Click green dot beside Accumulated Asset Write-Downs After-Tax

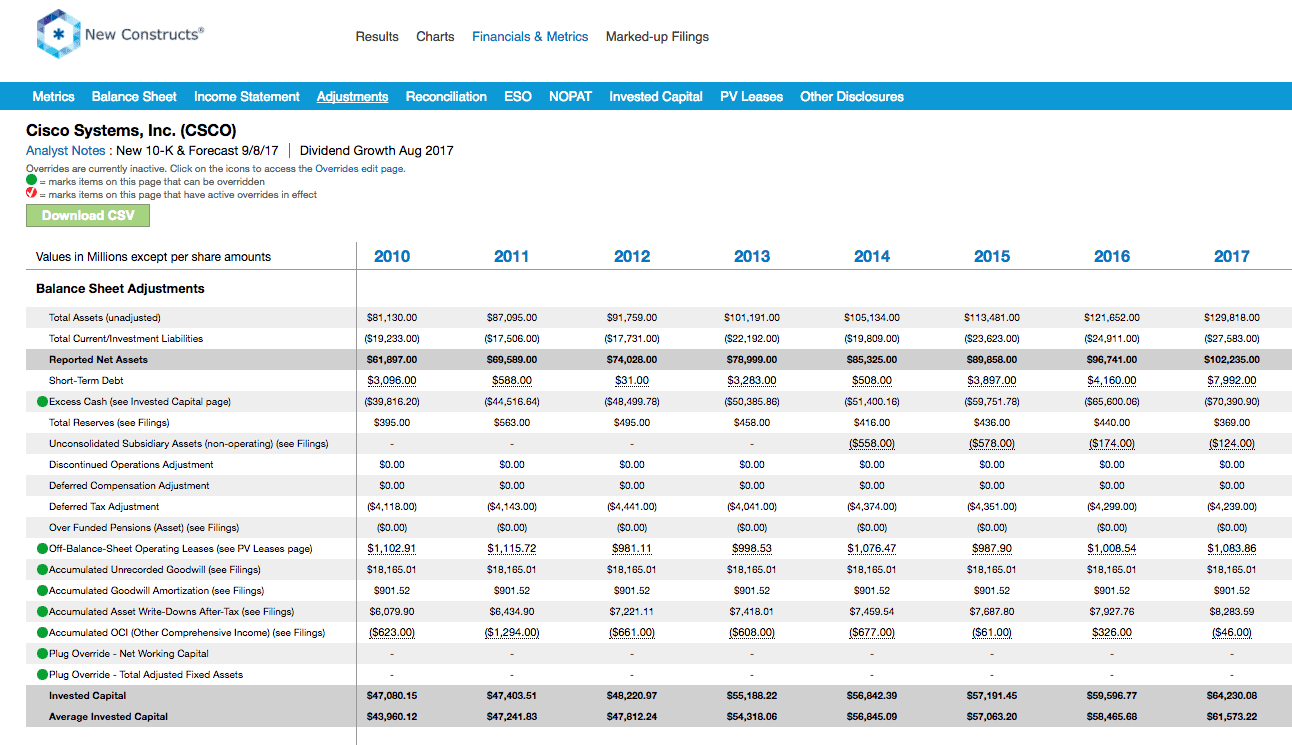tap(42, 612)
